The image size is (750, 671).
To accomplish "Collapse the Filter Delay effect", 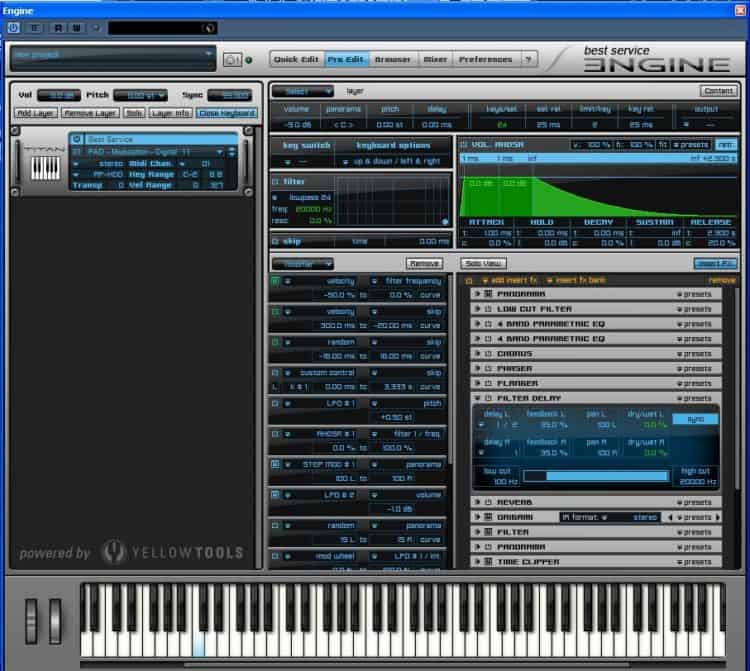I will point(477,398).
